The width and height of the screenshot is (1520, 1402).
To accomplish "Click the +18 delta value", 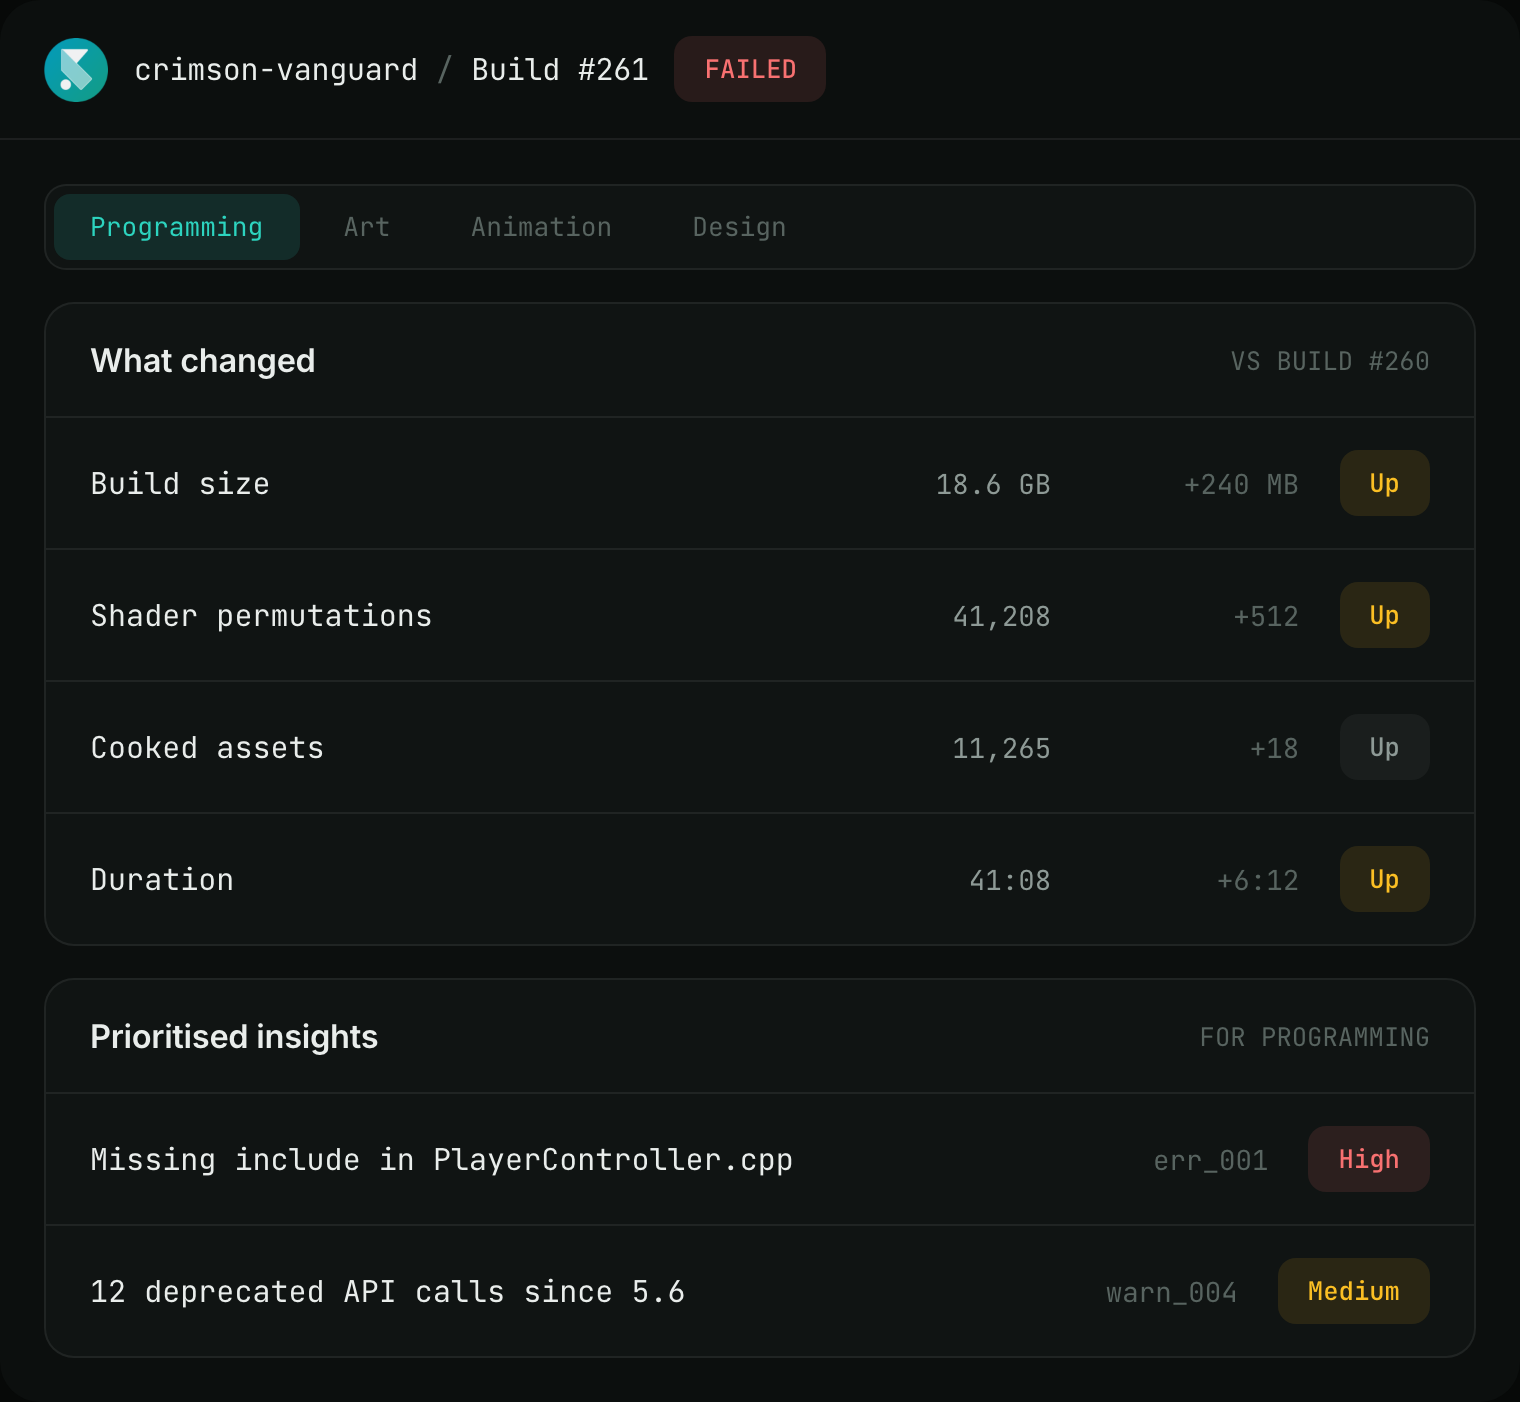I will (x=1274, y=748).
